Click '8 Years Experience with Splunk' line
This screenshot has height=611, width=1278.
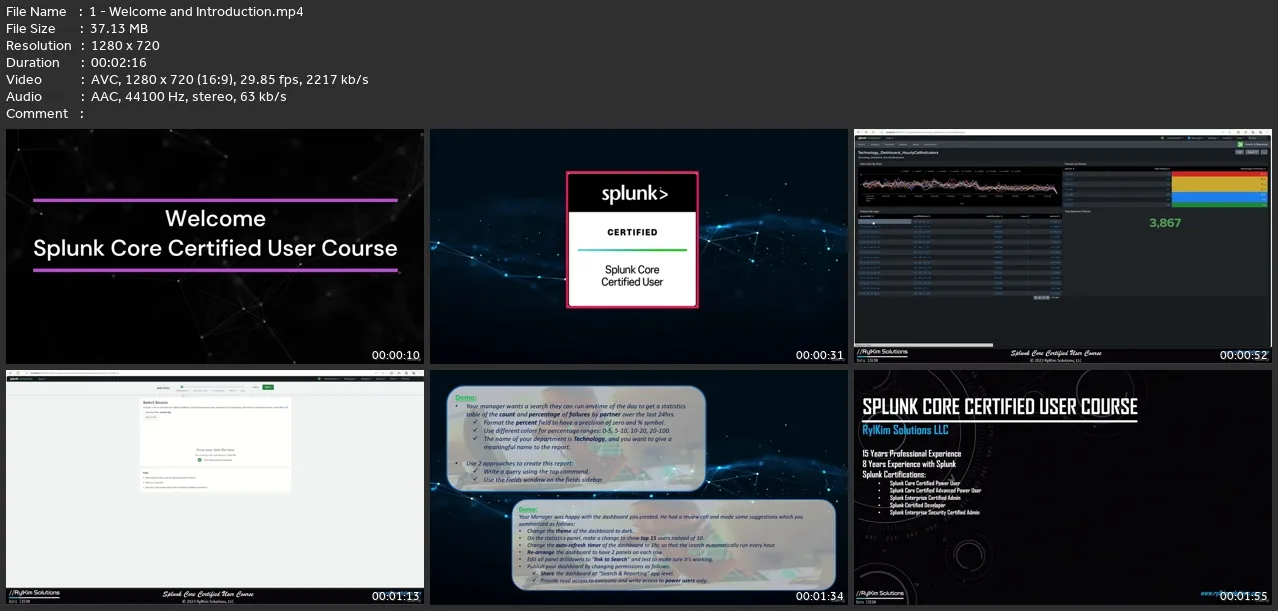tap(909, 464)
